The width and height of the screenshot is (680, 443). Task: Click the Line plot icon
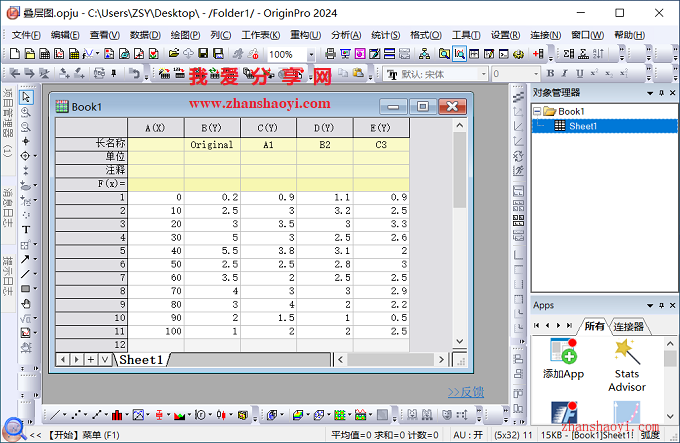tap(55, 415)
